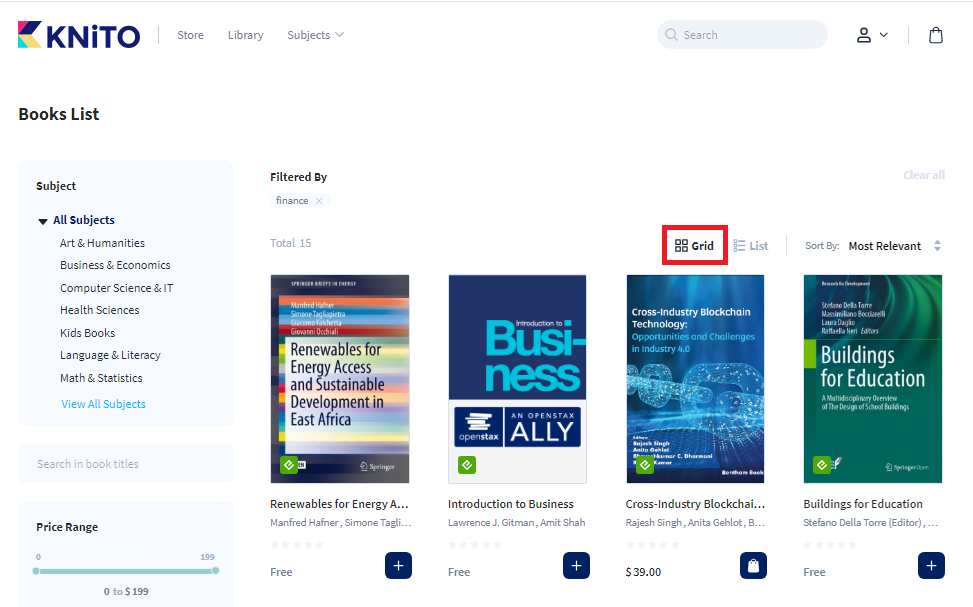973x607 pixels.
Task: Add Buildings for Education with plus button
Action: tap(931, 565)
